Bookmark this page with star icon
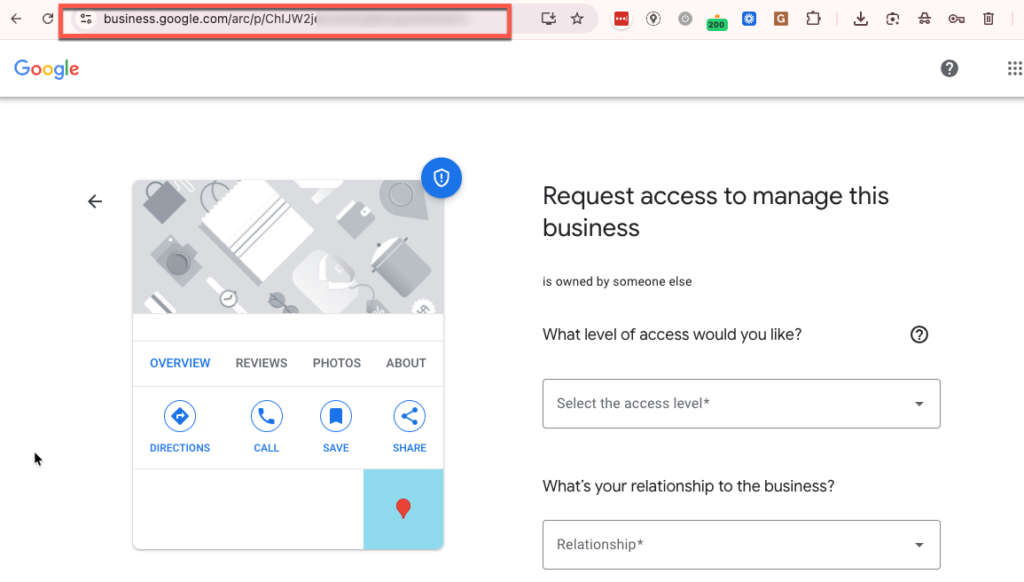 (x=577, y=19)
